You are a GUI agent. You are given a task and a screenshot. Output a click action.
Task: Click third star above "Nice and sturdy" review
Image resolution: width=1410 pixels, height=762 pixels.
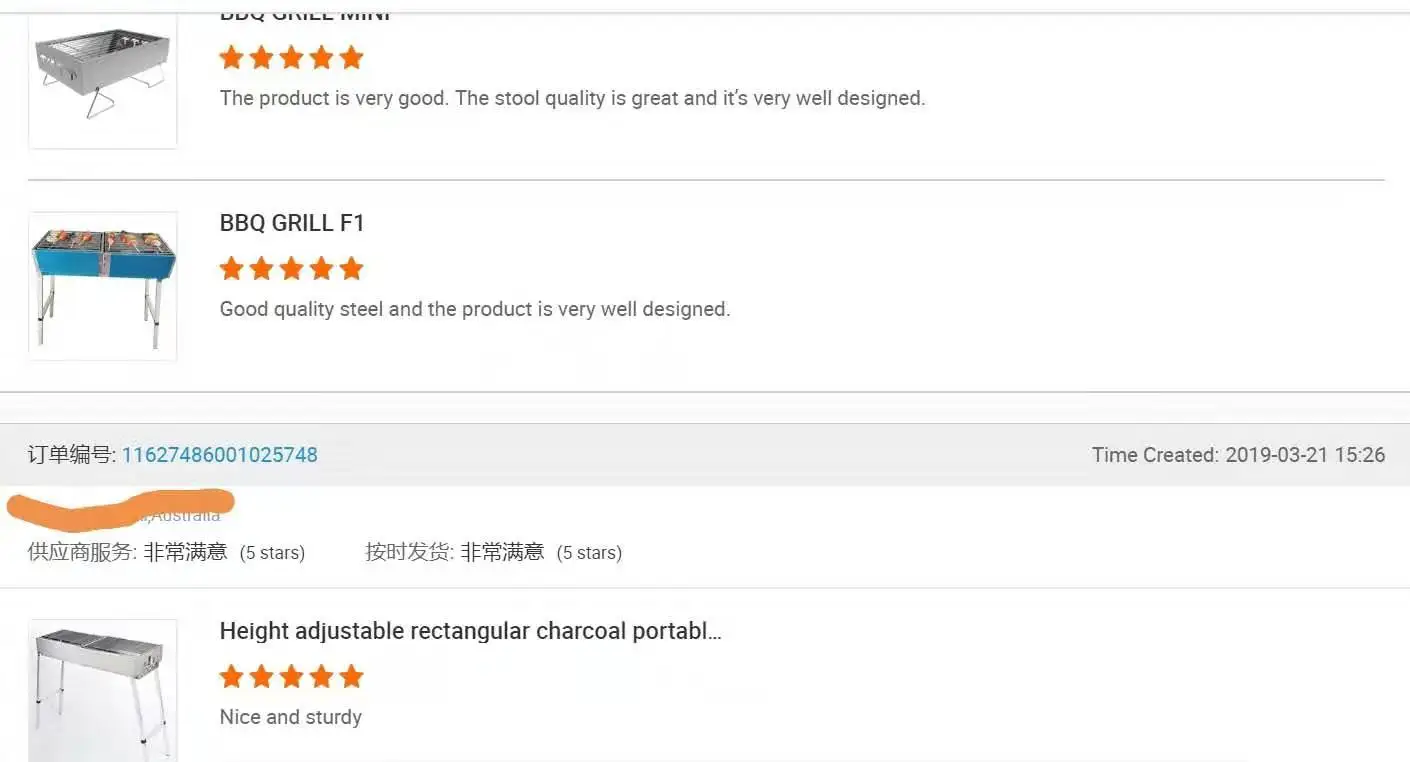coord(292,677)
